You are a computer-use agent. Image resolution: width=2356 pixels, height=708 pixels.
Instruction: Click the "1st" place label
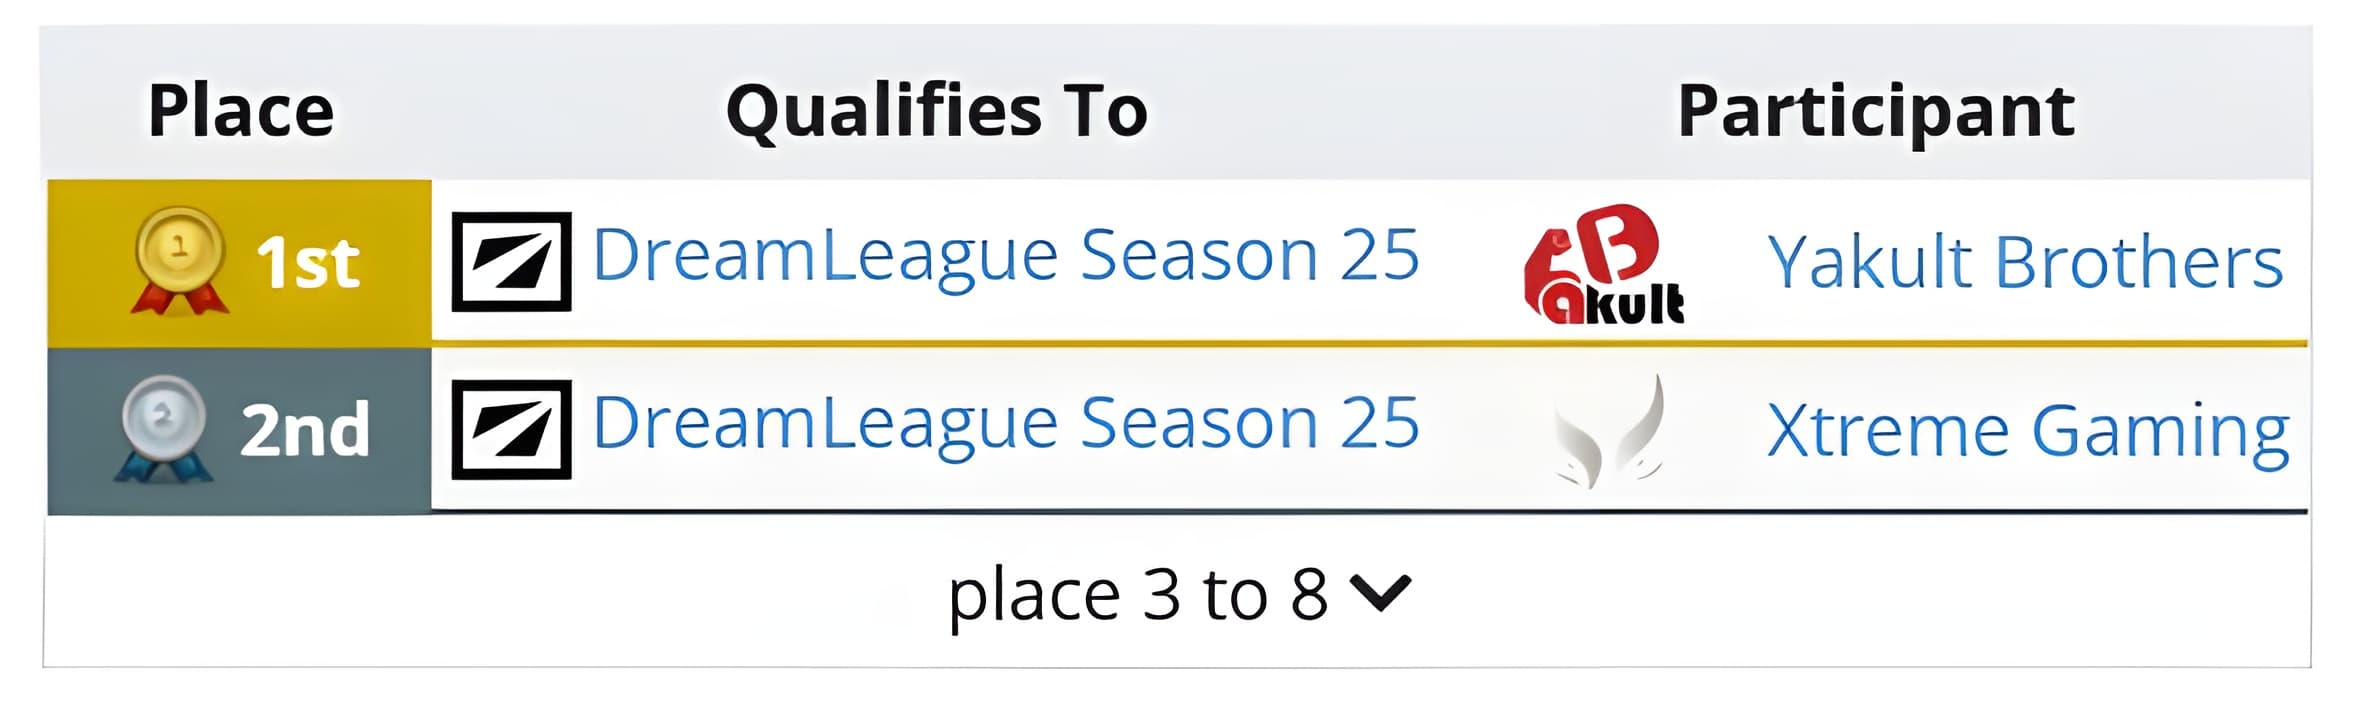click(x=307, y=263)
